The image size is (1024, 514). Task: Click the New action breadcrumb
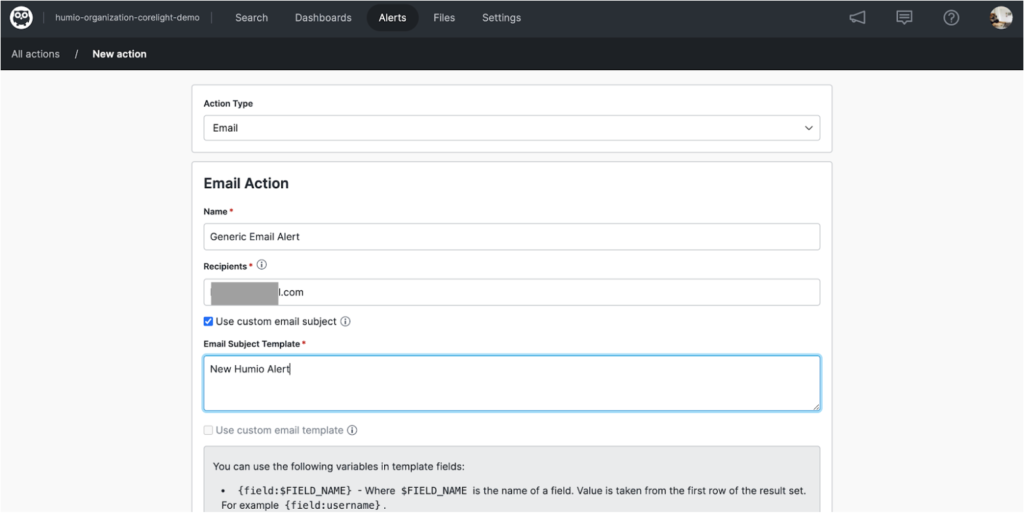click(120, 54)
